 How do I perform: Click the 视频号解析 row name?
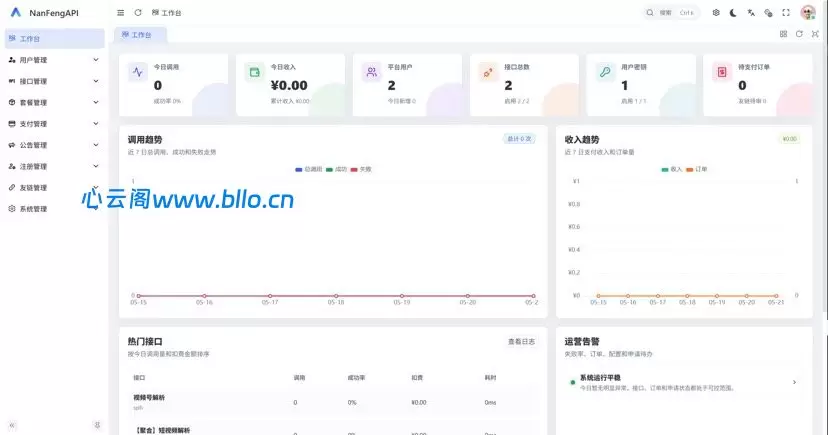(x=149, y=398)
